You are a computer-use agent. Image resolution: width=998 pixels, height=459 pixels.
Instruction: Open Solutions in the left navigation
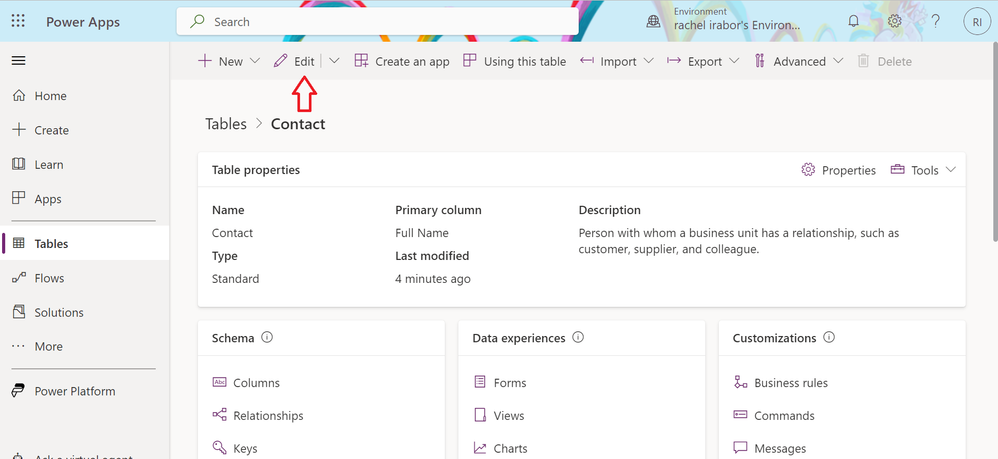pos(85,312)
